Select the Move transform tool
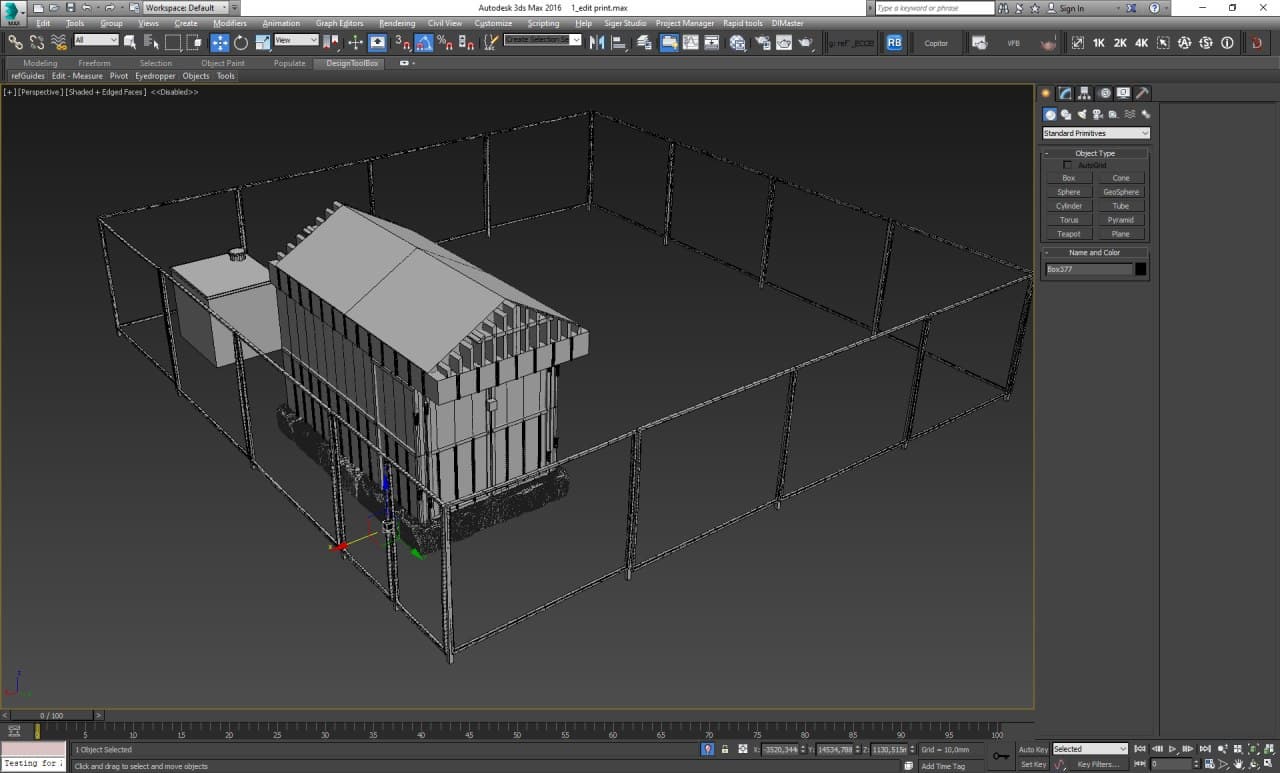 (220, 42)
